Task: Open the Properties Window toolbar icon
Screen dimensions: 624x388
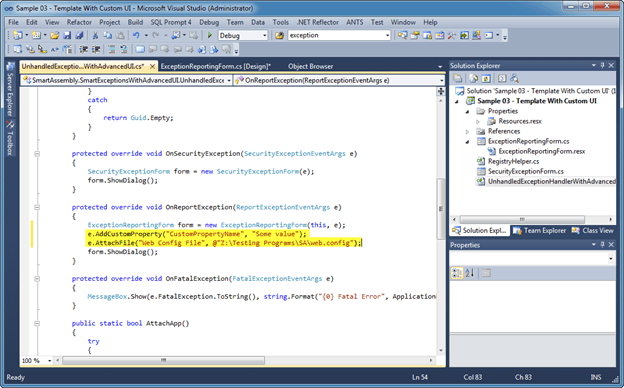Action: click(415, 35)
